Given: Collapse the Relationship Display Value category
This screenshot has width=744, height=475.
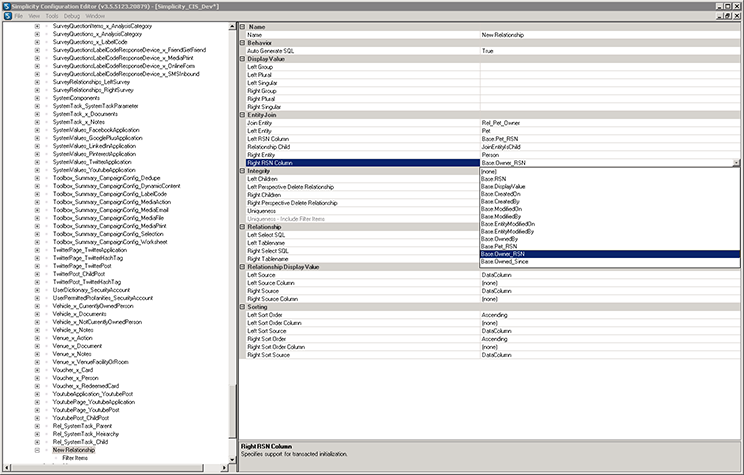Looking at the screenshot, I should pyautogui.click(x=242, y=267).
